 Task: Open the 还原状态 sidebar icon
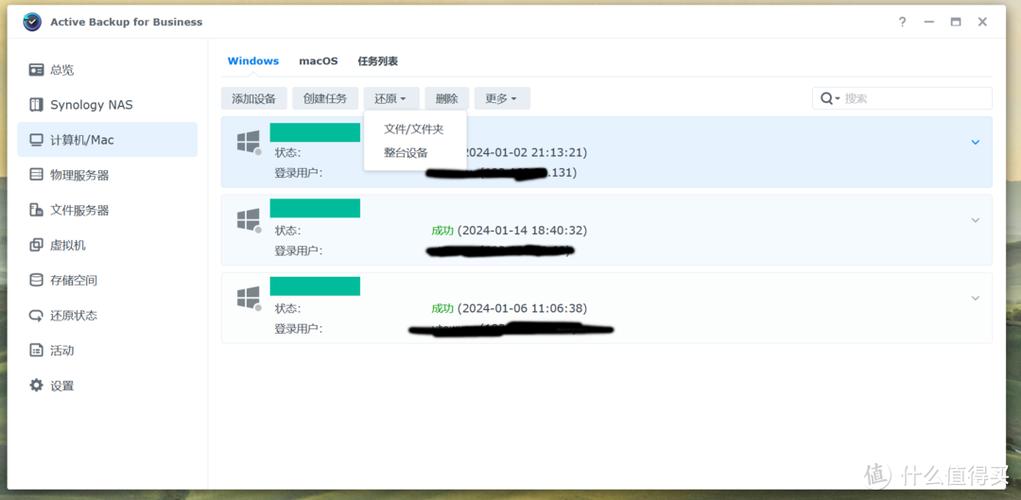(x=36, y=316)
